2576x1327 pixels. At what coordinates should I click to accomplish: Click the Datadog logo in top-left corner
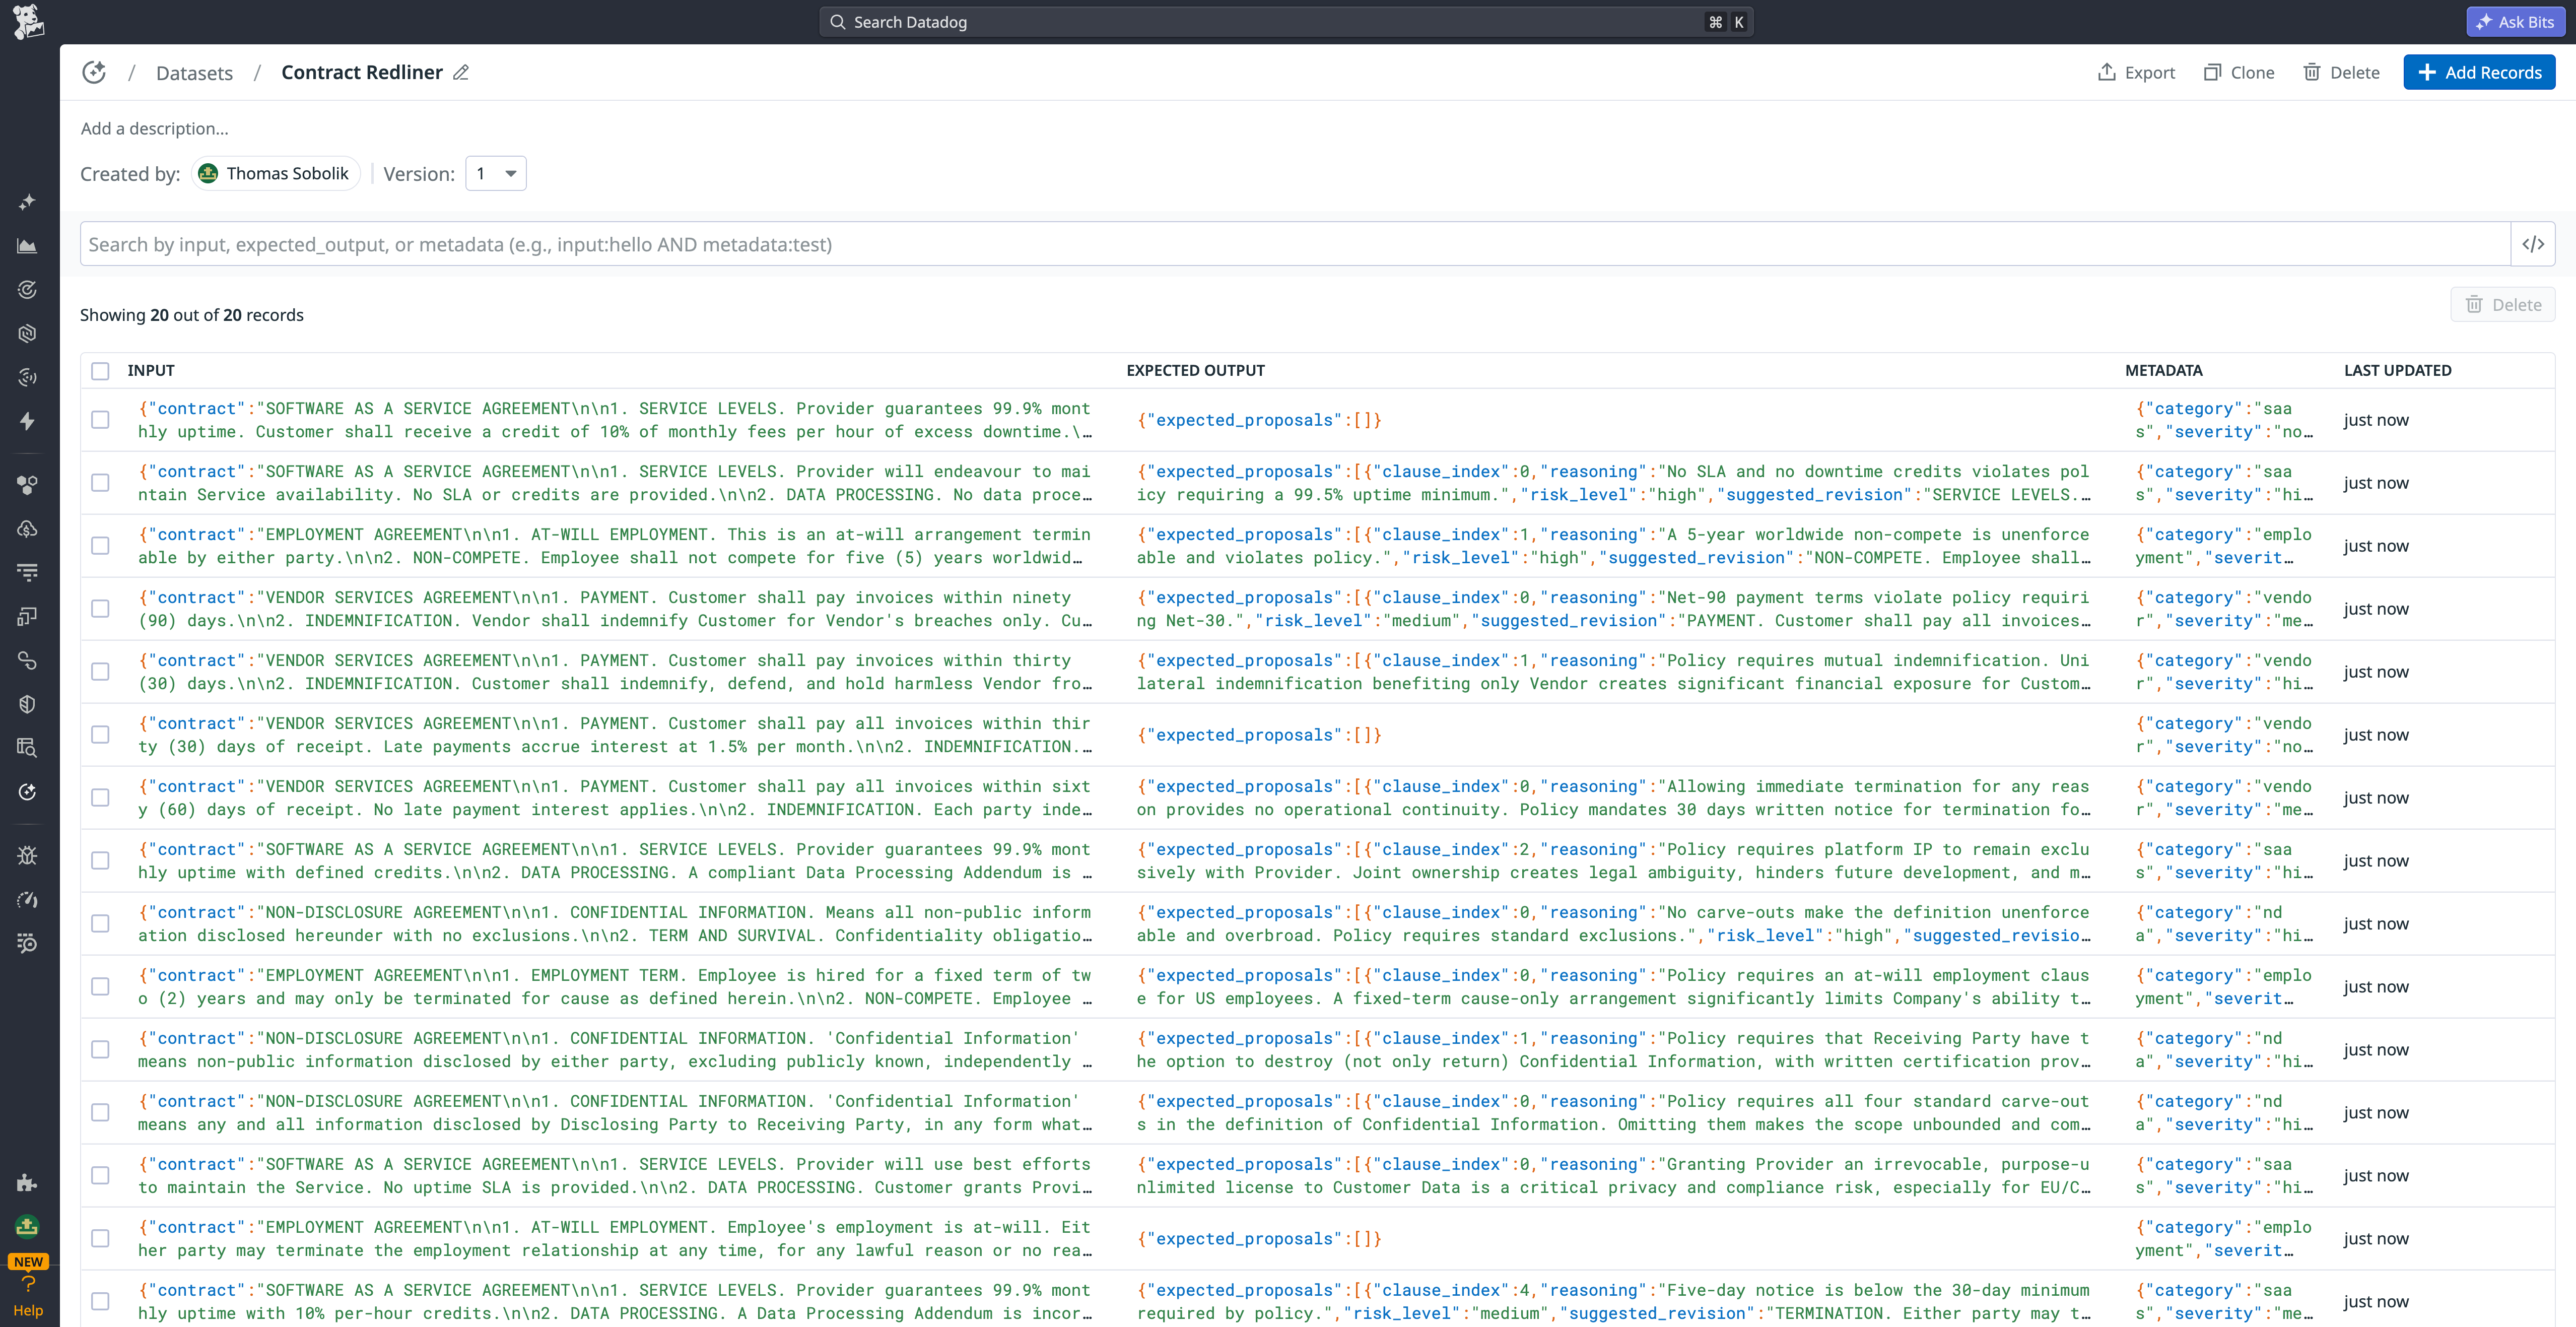pos(27,21)
